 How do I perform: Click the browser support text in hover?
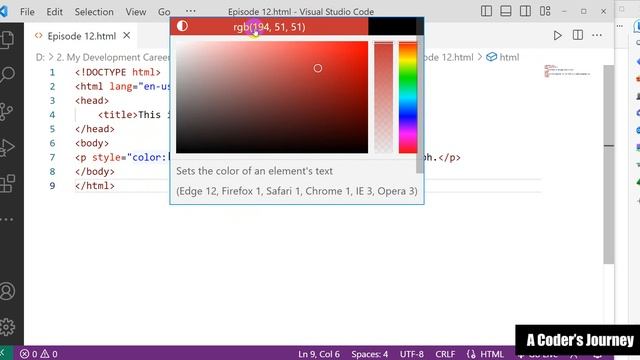click(x=297, y=191)
